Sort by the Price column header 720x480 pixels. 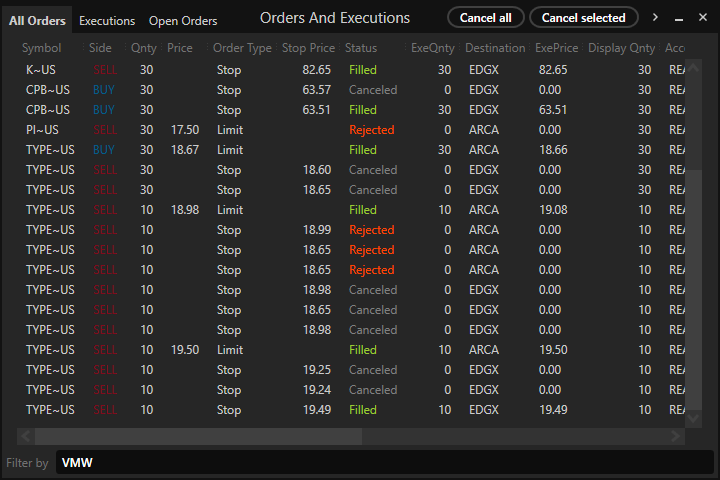(180, 48)
